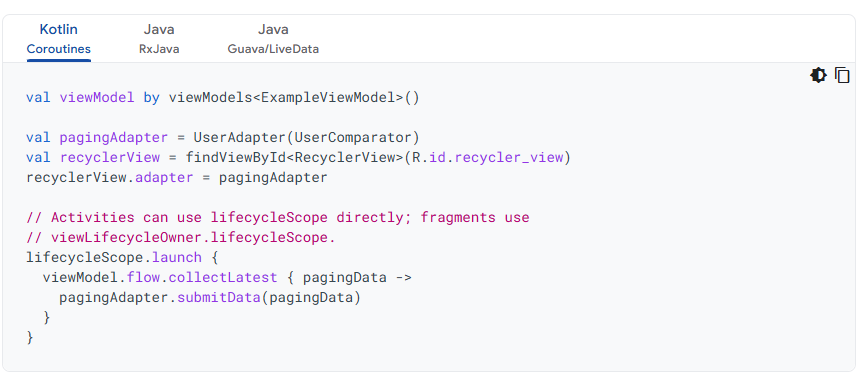Click the pagingAdapter.submitData(pagingData) line
The width and height of the screenshot is (867, 386).
click(x=210, y=298)
